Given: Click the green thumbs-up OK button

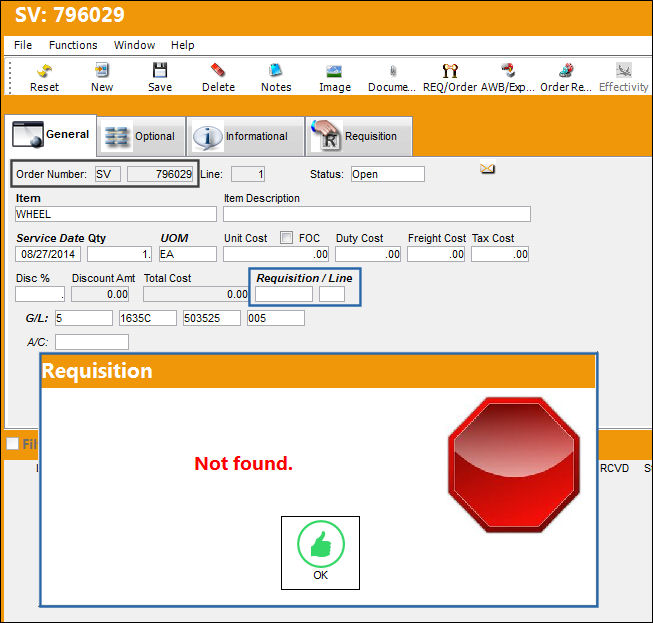Looking at the screenshot, I should point(320,553).
